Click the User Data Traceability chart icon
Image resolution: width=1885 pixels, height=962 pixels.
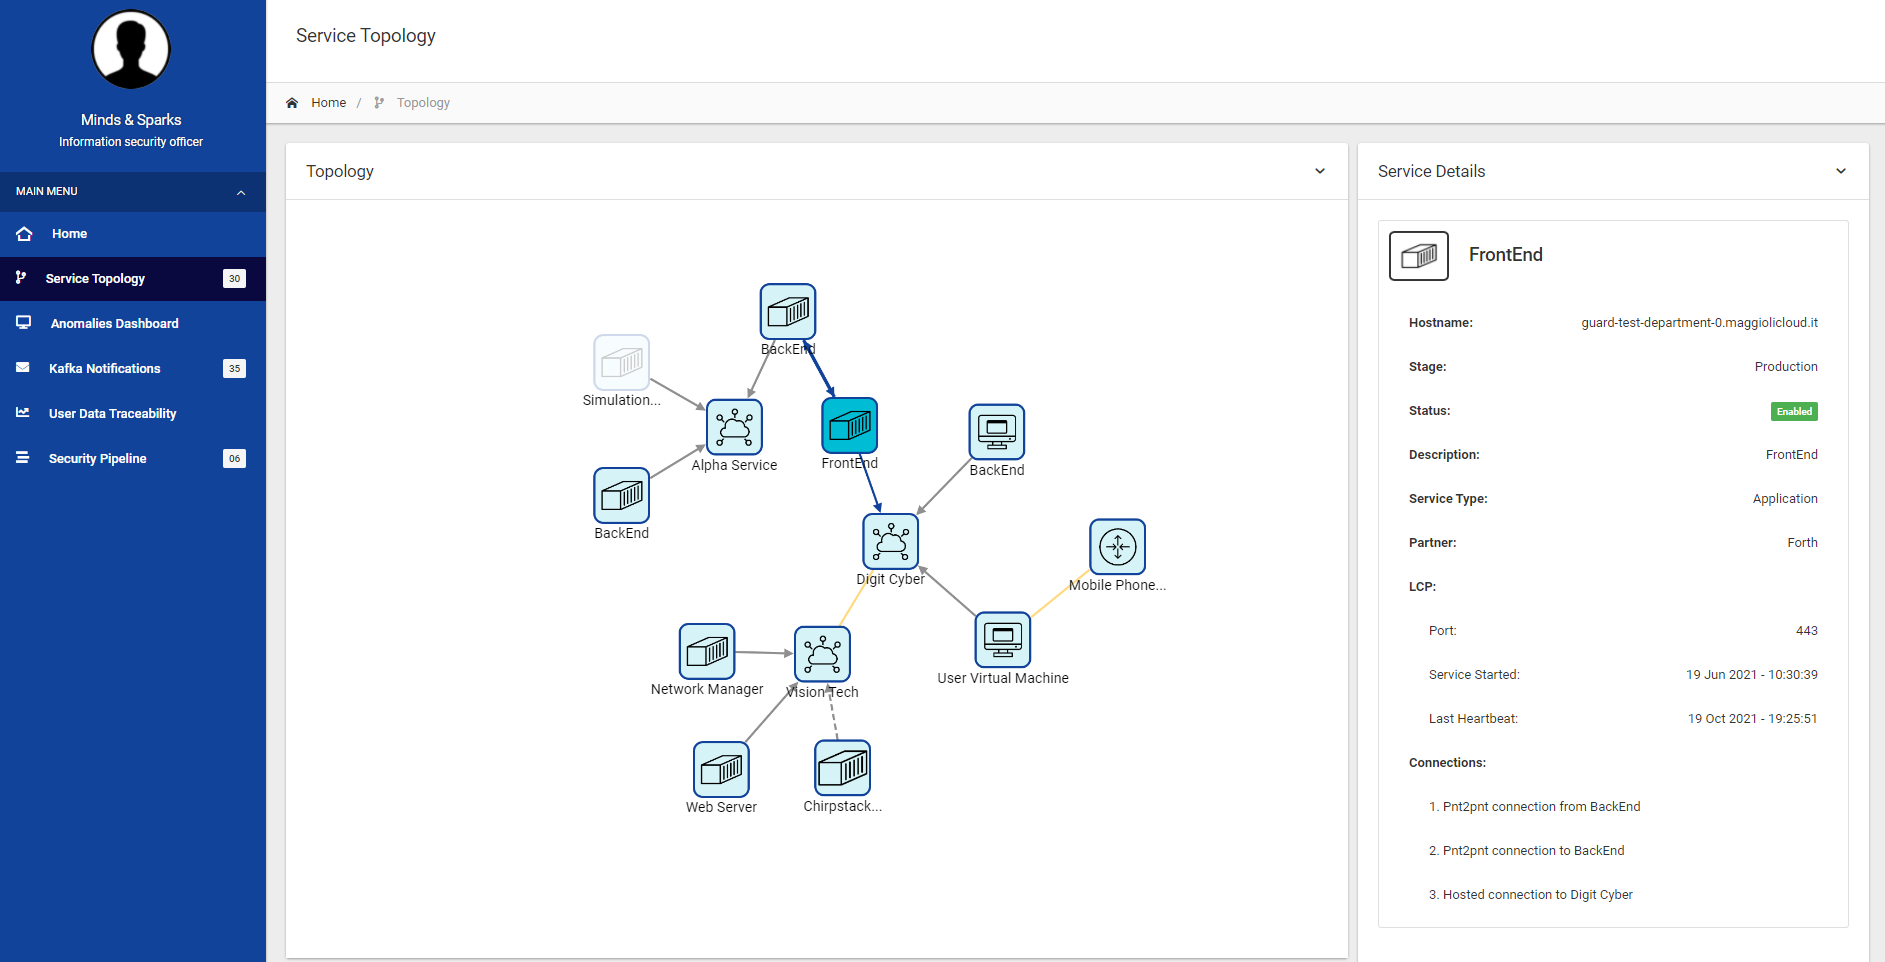click(x=23, y=412)
